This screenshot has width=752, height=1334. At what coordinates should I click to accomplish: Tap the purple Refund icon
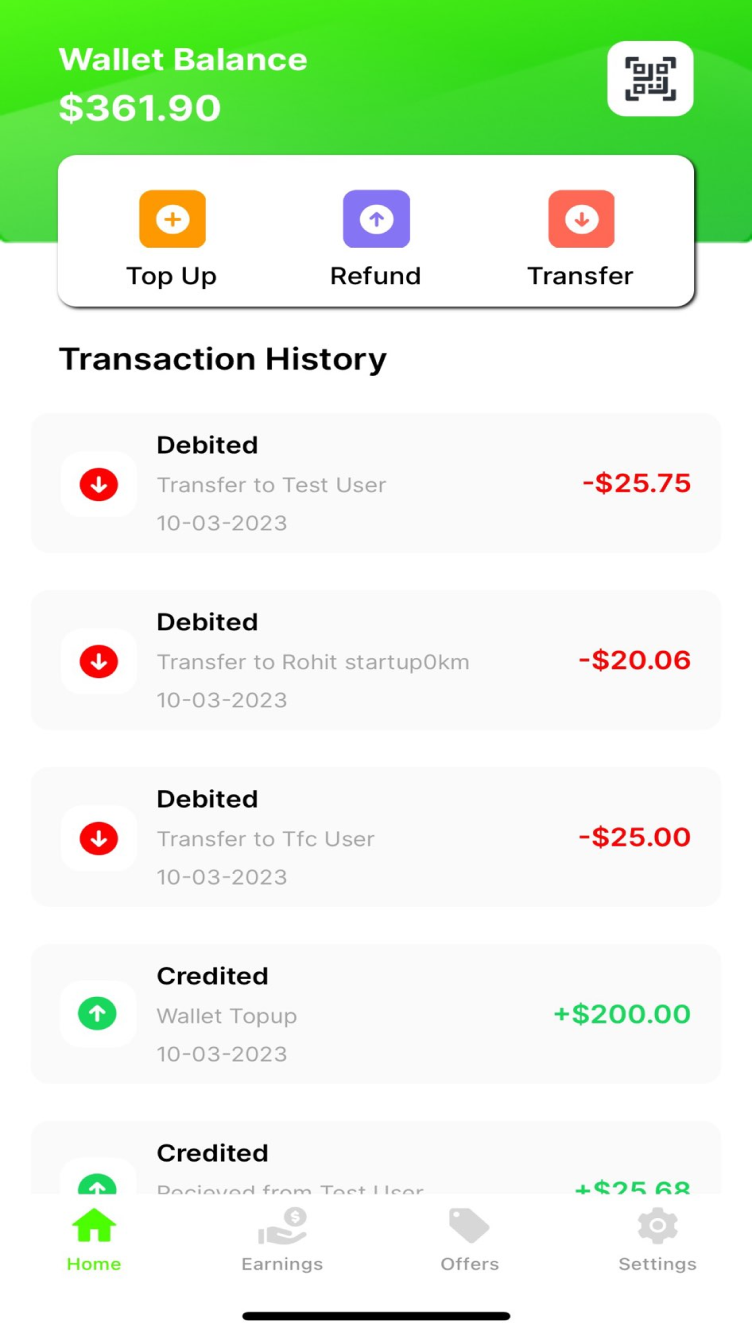click(376, 219)
